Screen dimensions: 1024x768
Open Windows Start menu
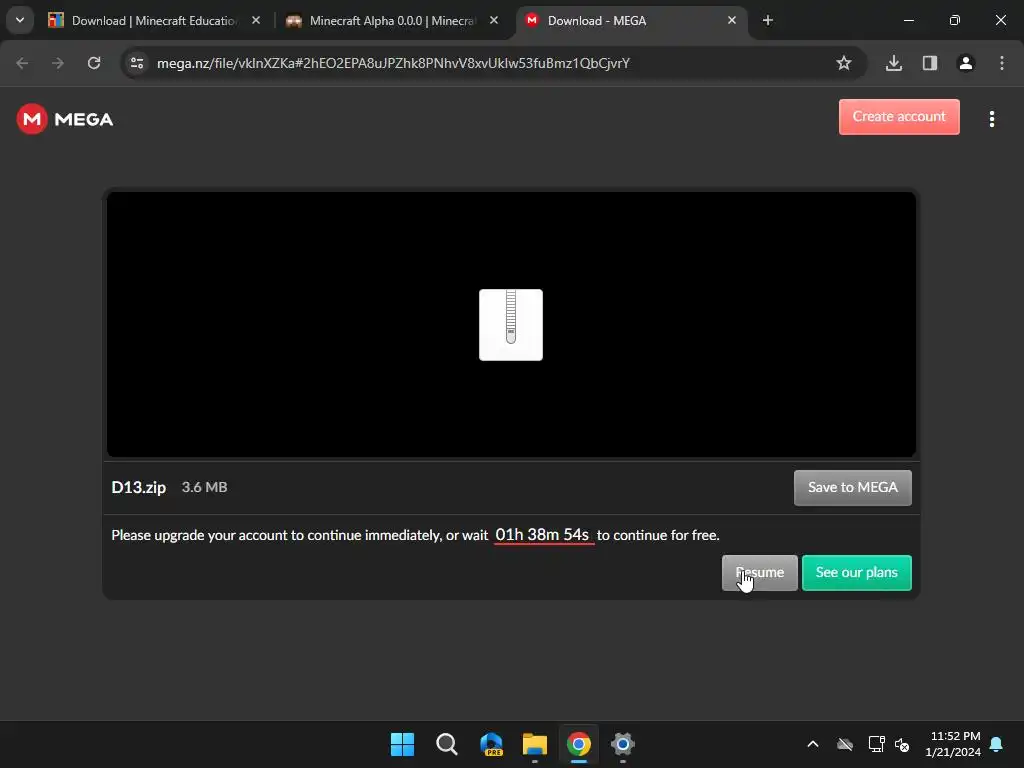pyautogui.click(x=402, y=744)
